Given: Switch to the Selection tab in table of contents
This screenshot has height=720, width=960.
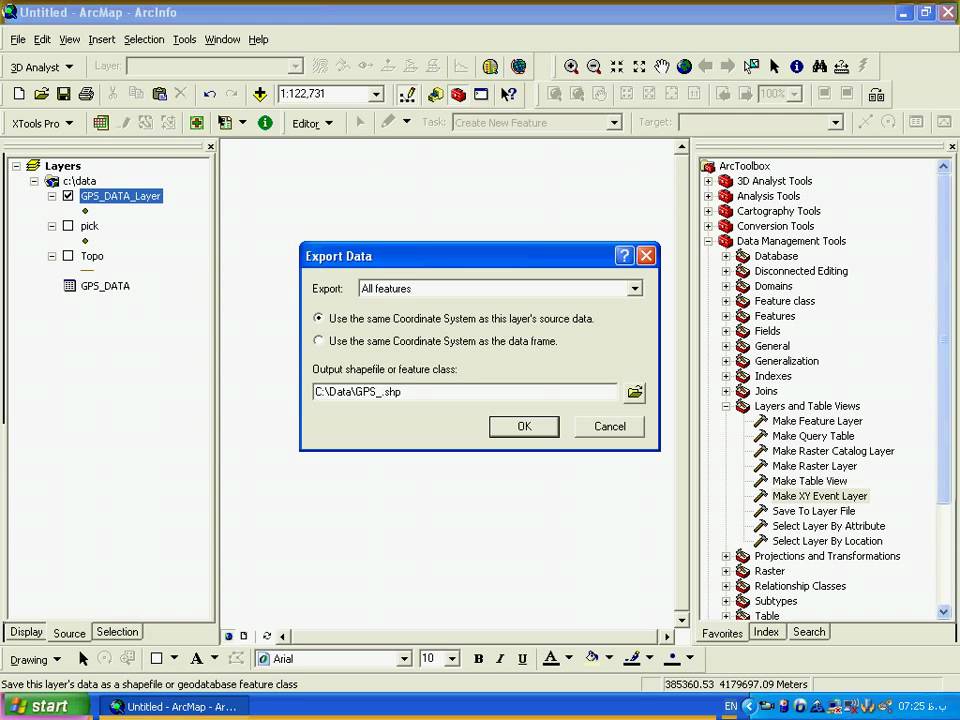Looking at the screenshot, I should click(117, 632).
